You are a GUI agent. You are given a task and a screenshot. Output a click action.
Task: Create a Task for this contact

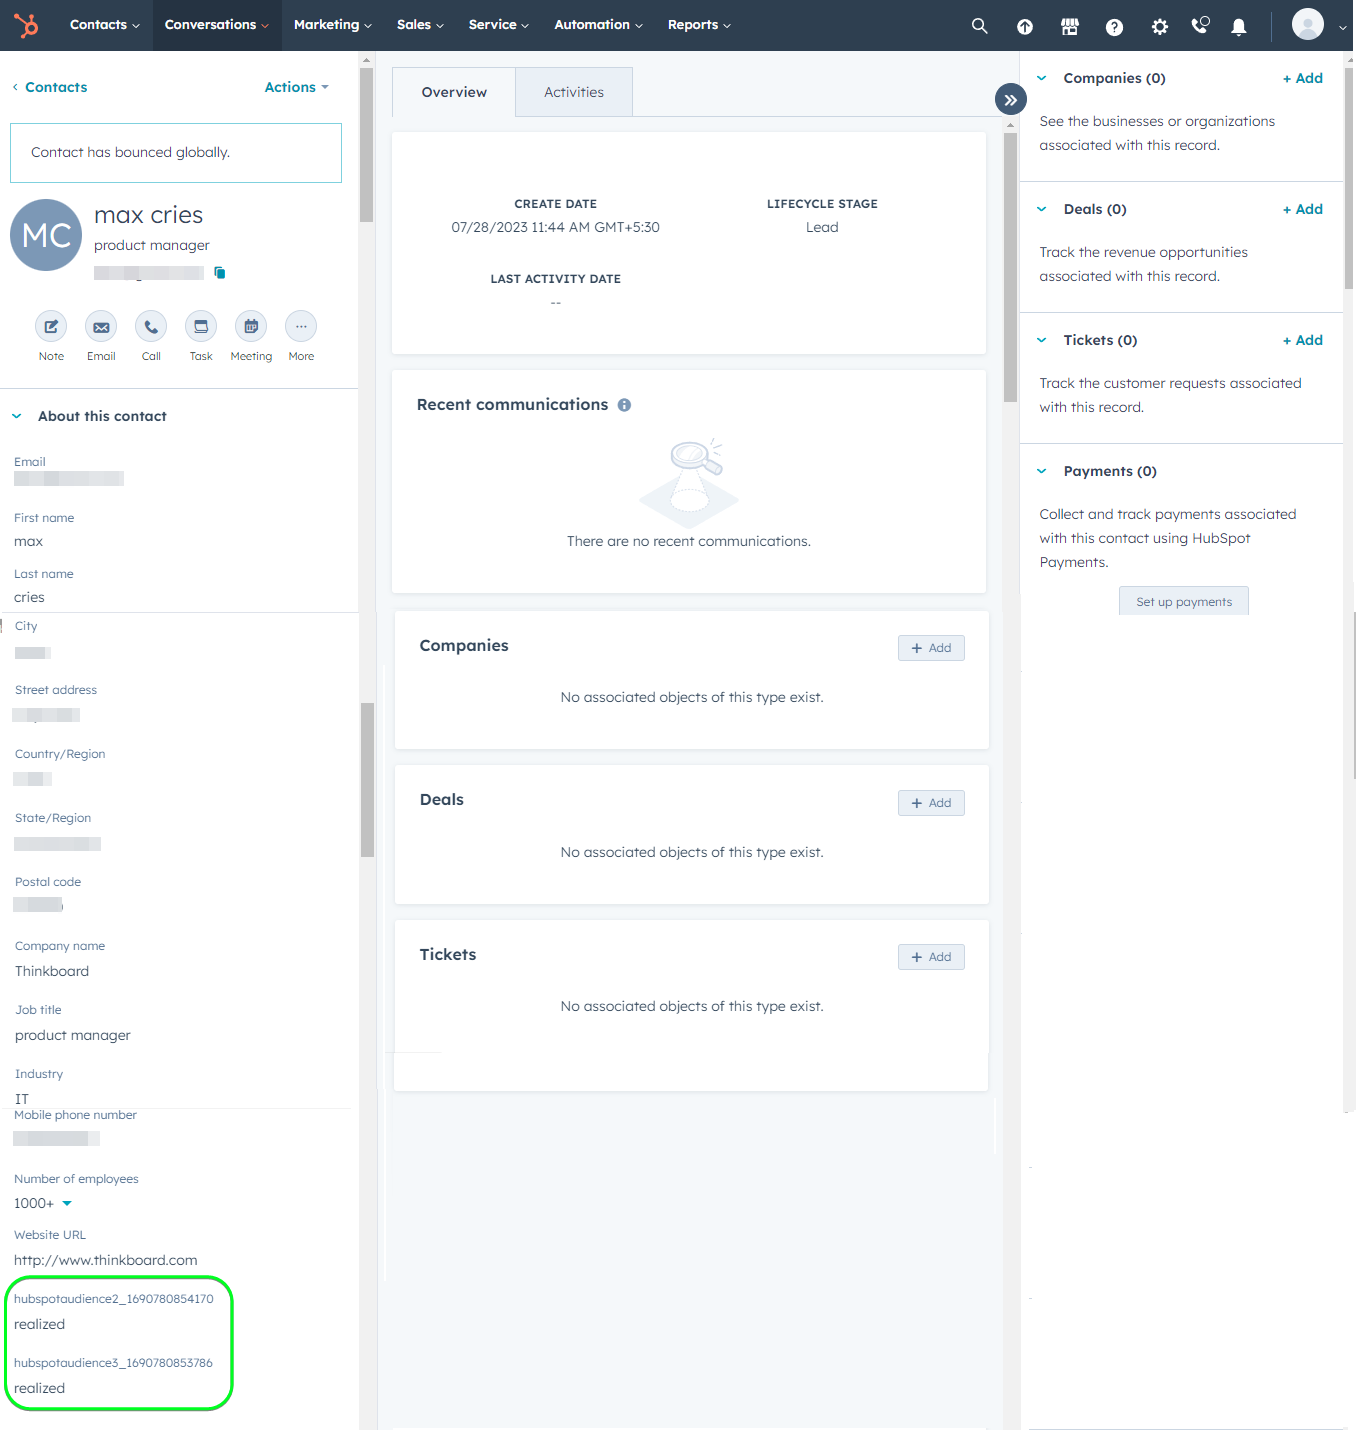pyautogui.click(x=201, y=326)
